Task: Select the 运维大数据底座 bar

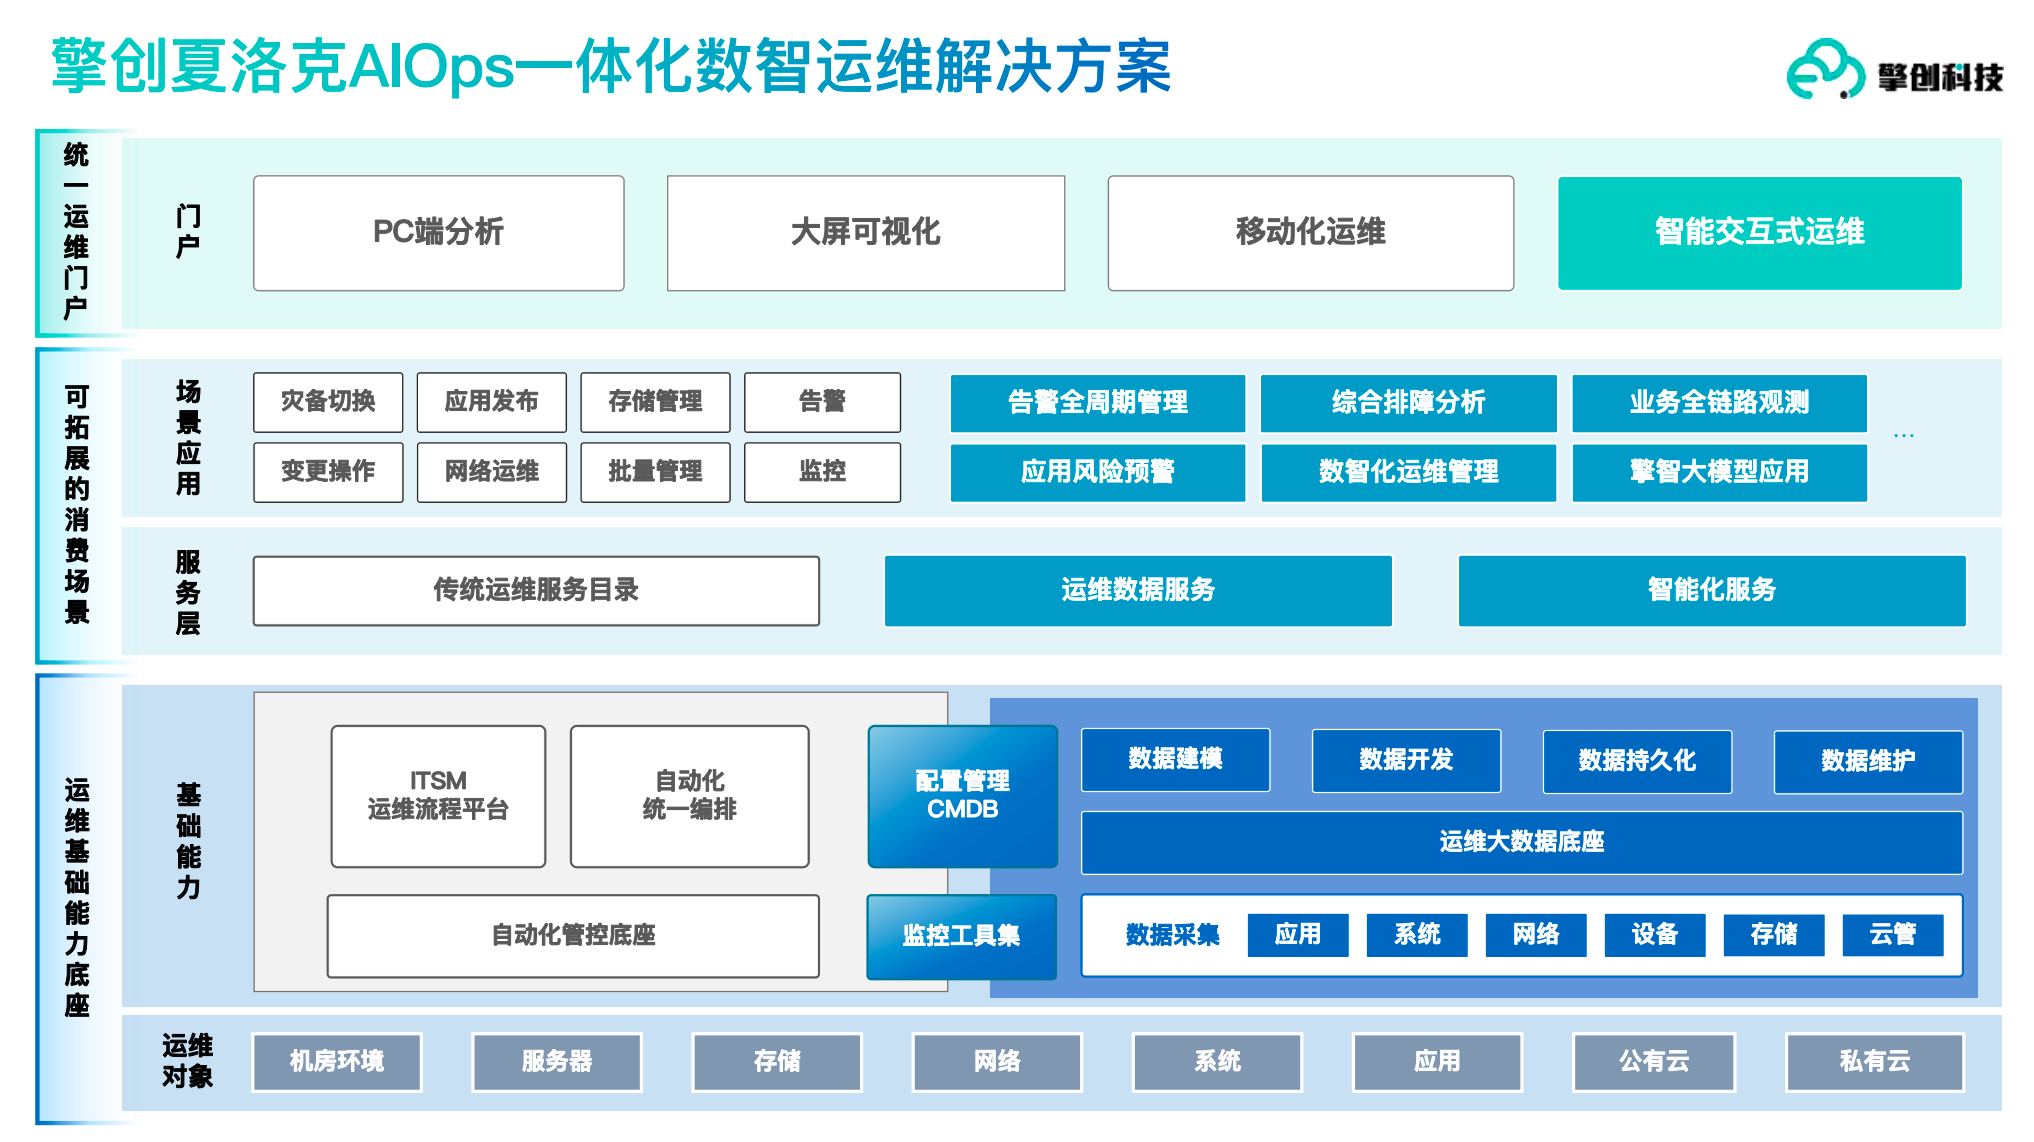Action: coord(1521,842)
